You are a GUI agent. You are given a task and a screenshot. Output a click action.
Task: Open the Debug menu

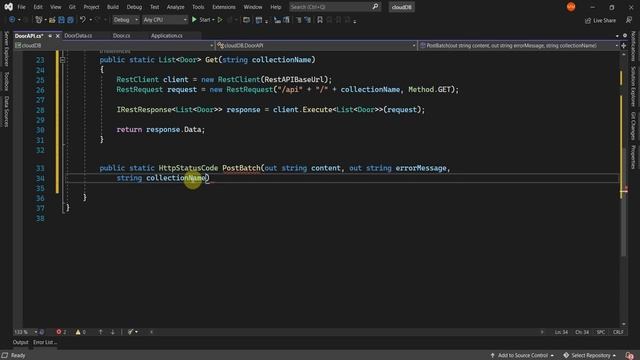[x=134, y=7]
